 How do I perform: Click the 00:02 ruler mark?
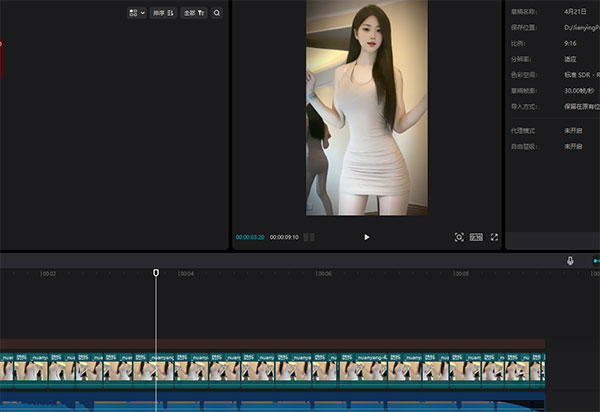(48, 274)
